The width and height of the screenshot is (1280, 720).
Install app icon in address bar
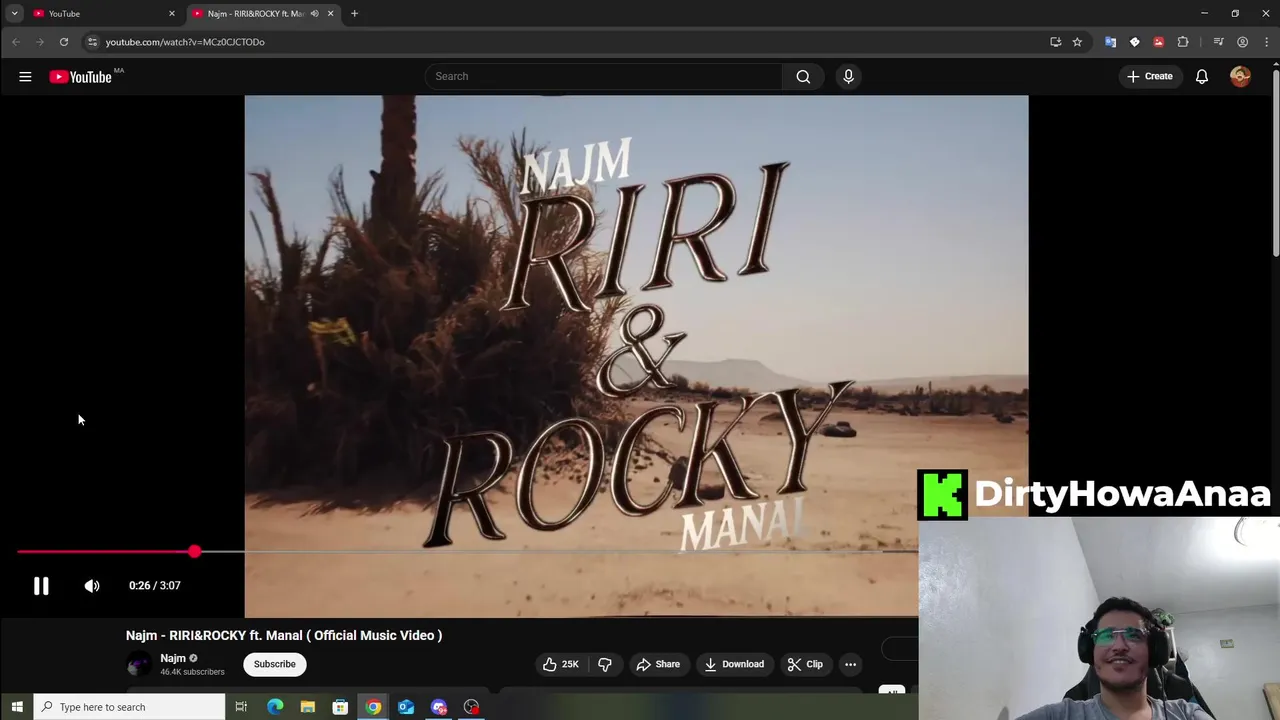tap(1055, 42)
